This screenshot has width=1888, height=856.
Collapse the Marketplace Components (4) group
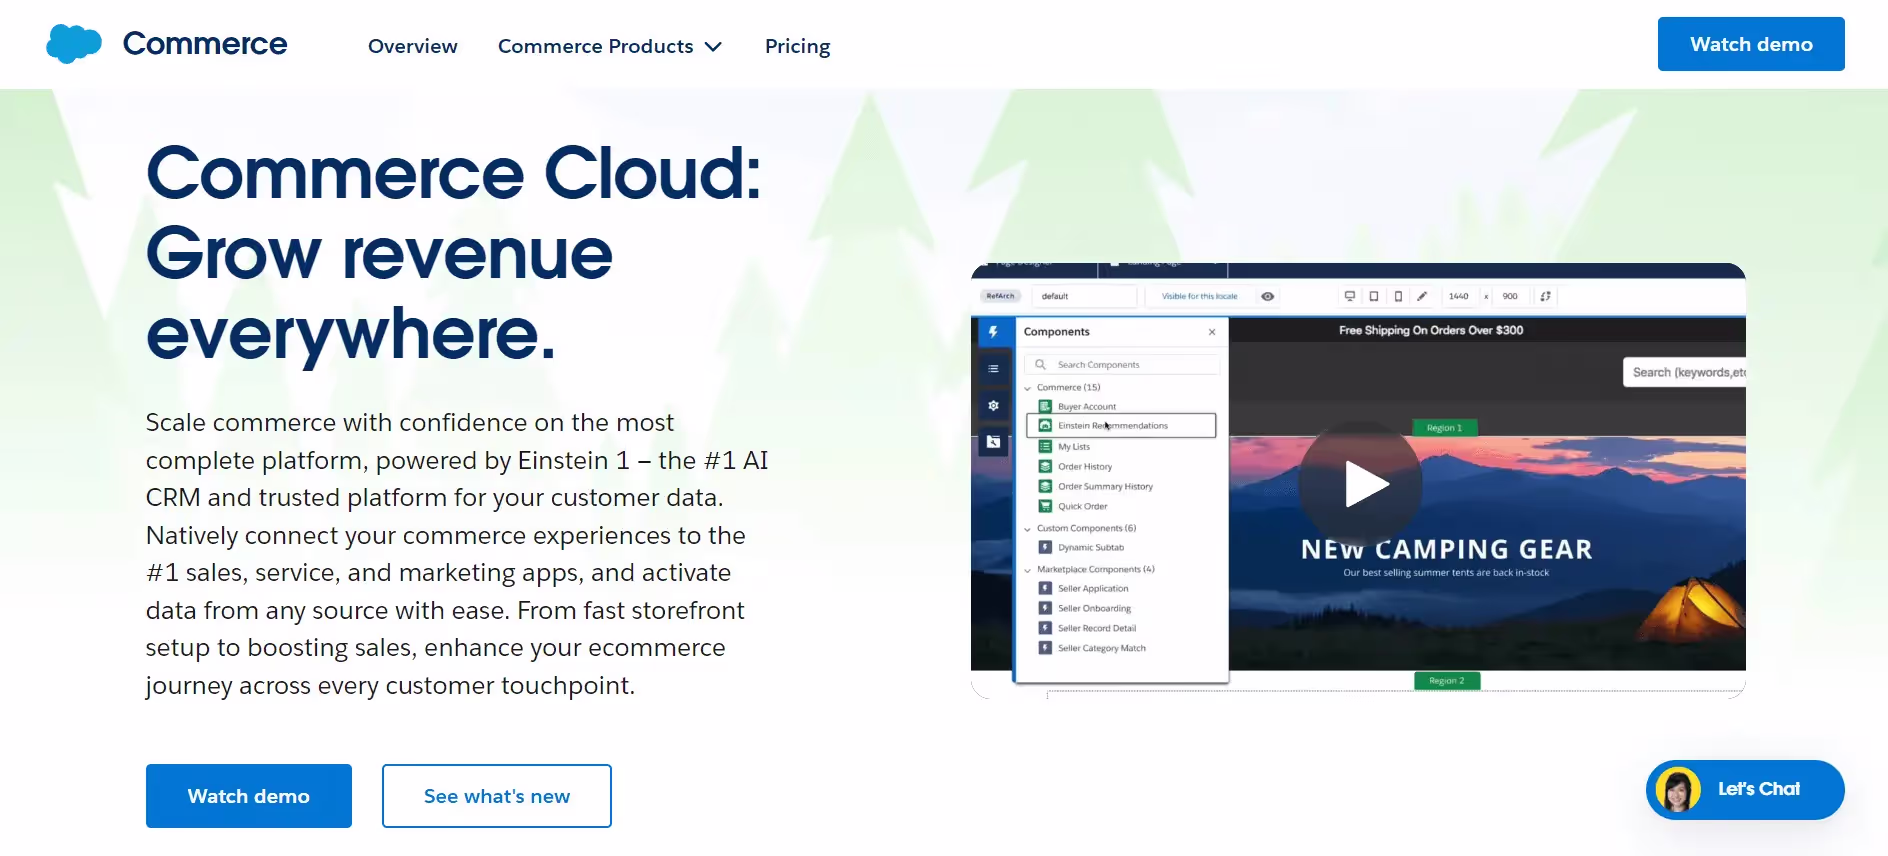coord(1028,570)
